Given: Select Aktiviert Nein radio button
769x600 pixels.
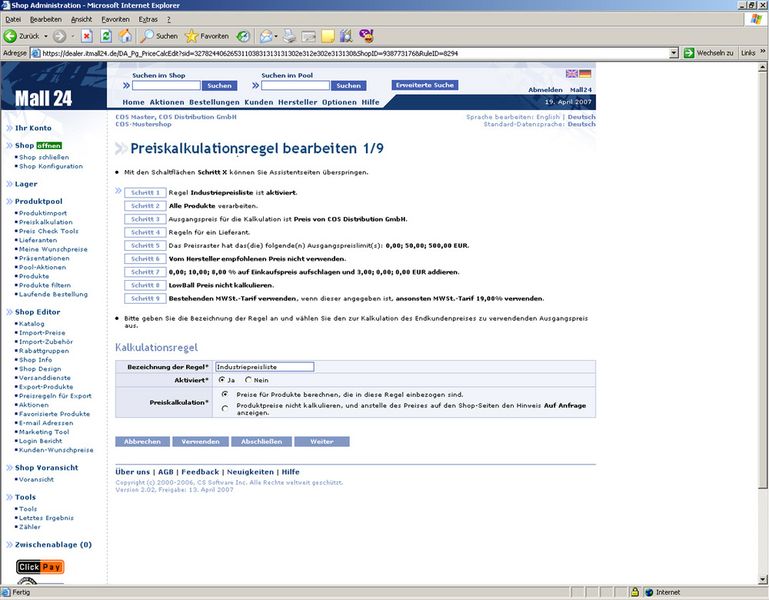Looking at the screenshot, I should click(248, 380).
